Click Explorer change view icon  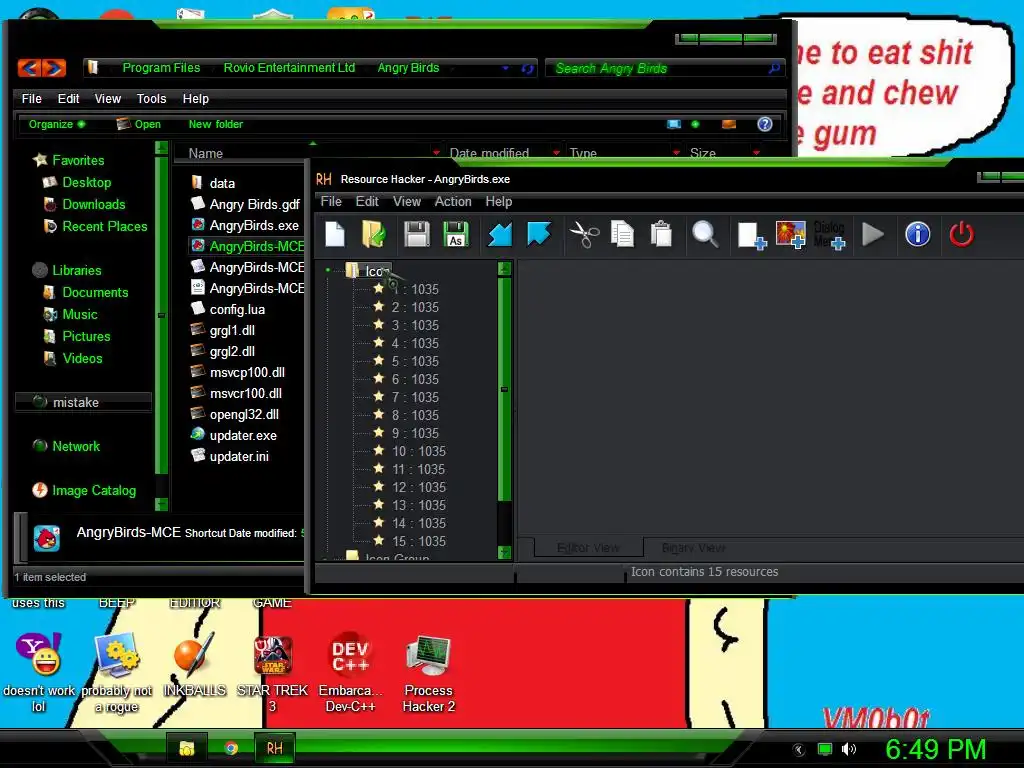tap(674, 124)
